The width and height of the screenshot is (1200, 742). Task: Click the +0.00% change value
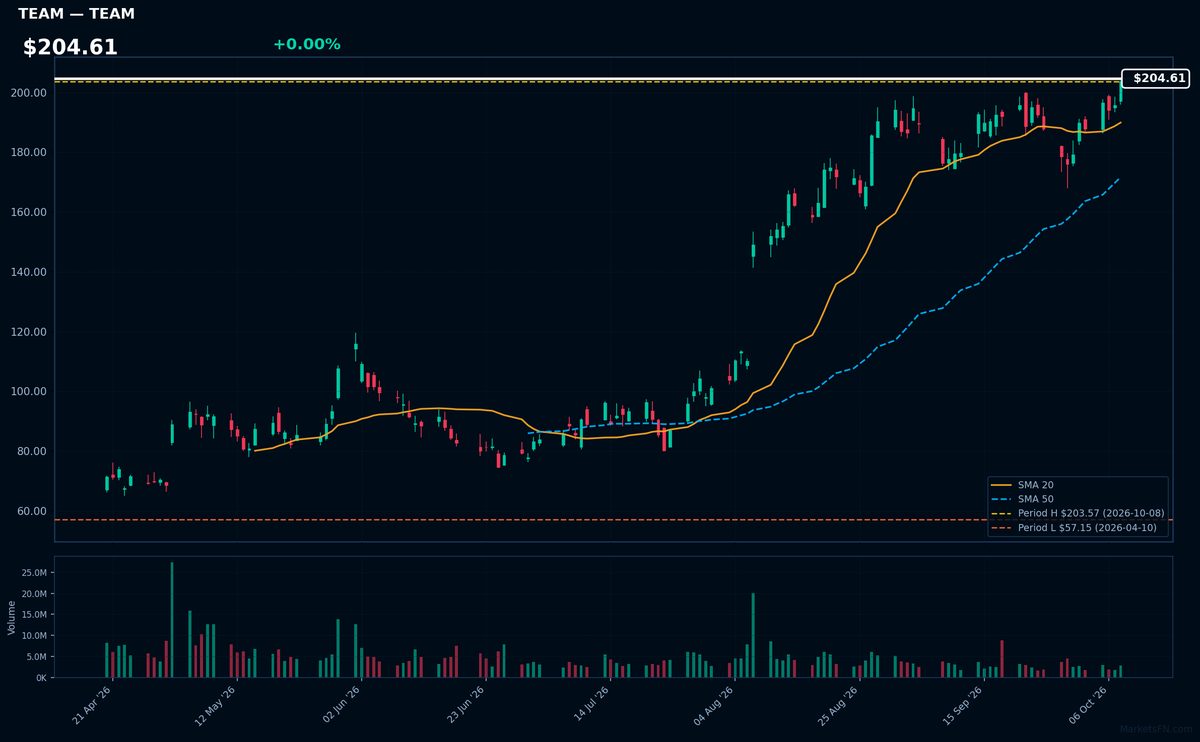click(307, 44)
